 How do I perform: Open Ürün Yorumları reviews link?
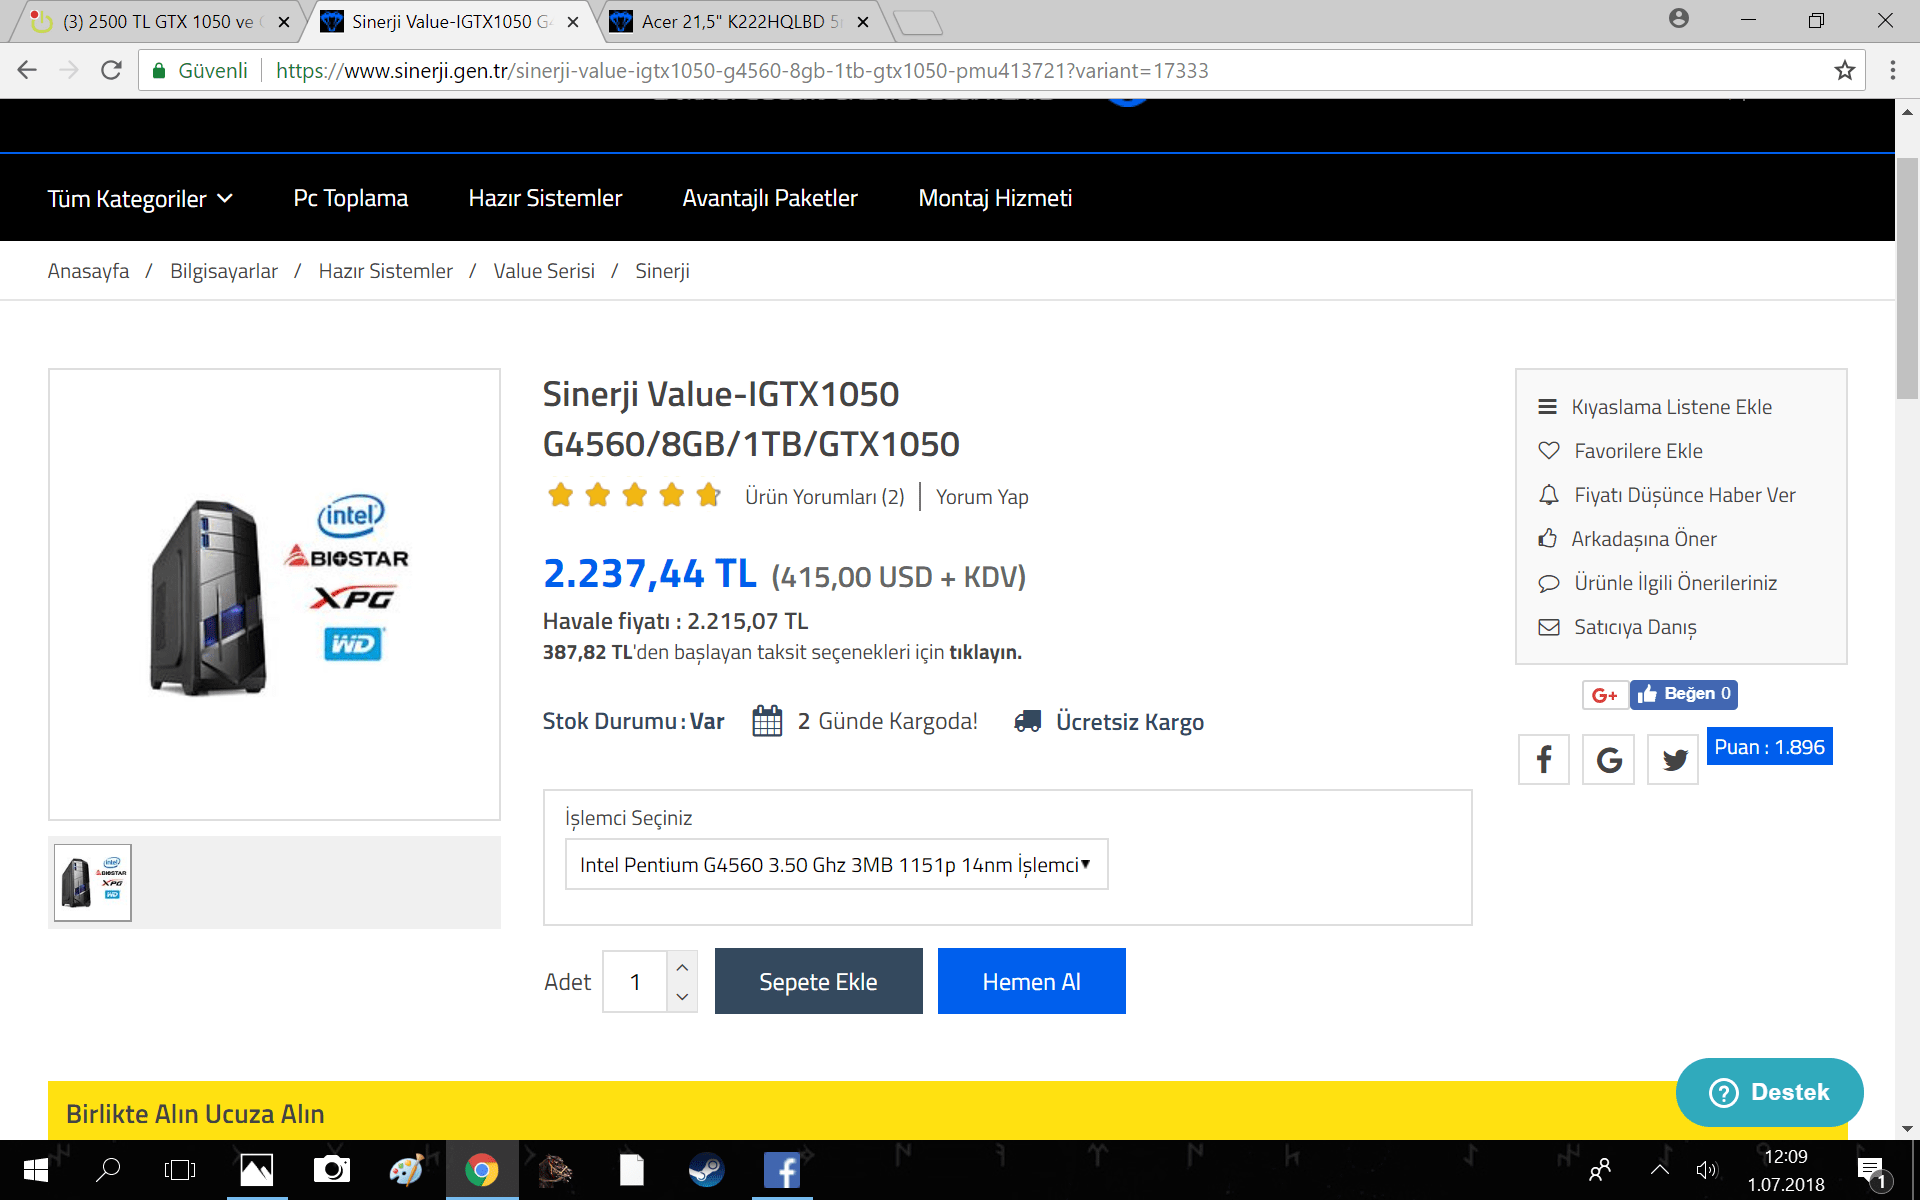824,497
